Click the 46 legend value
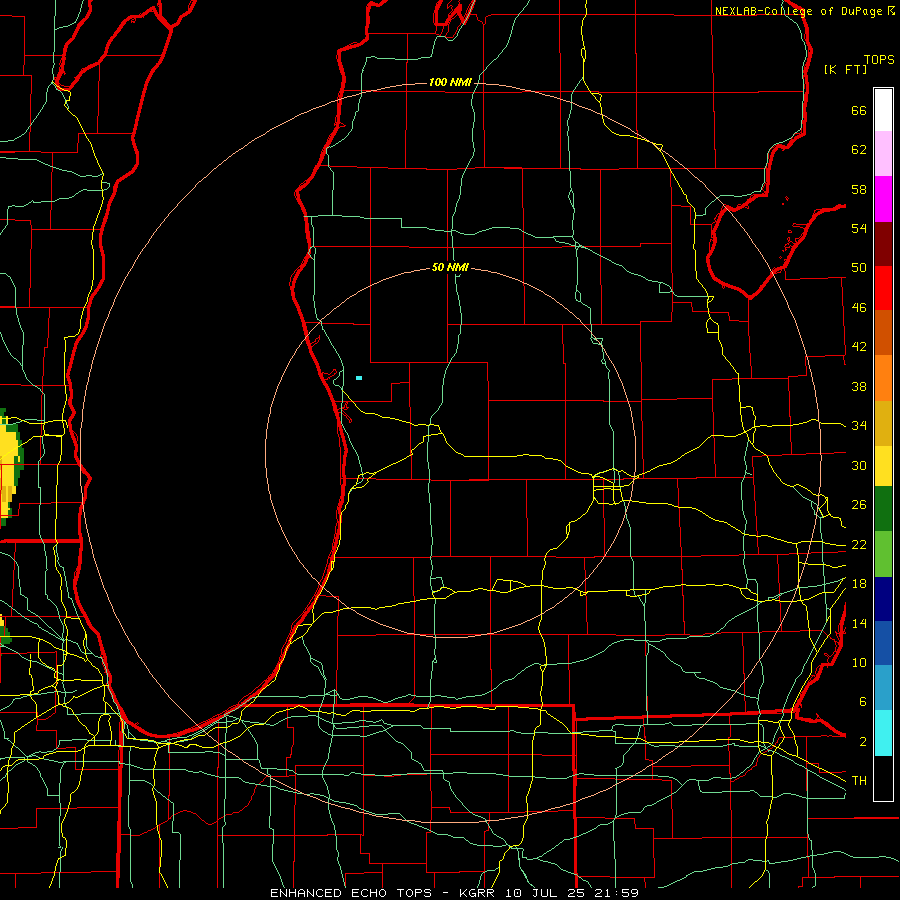The image size is (900, 900). [x=859, y=308]
